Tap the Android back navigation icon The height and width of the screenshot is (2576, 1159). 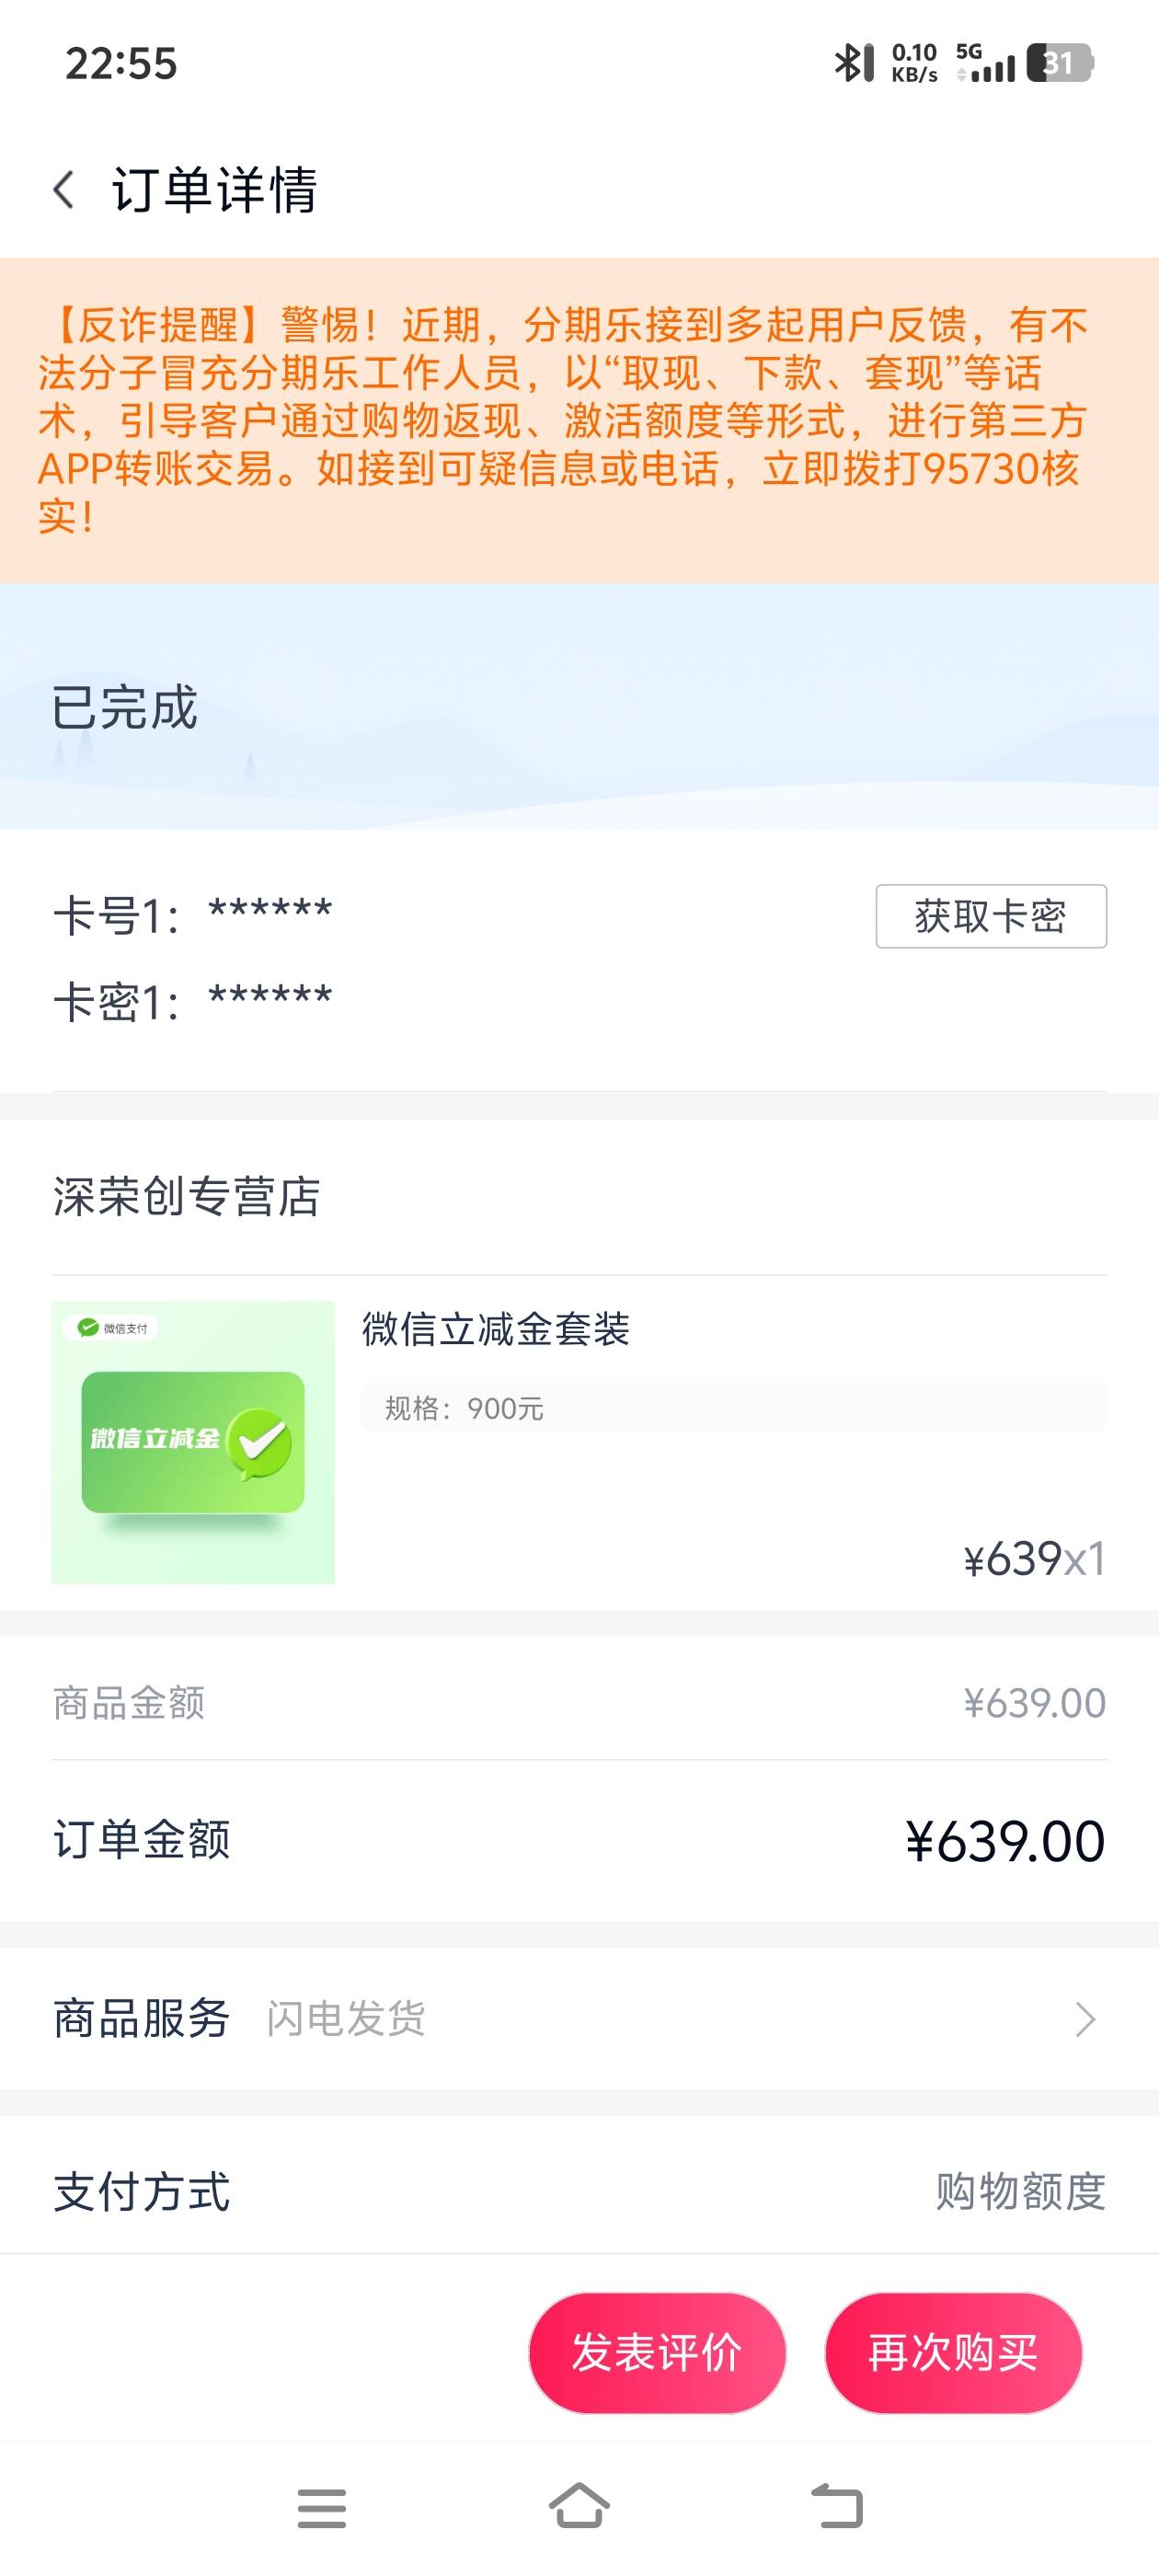tap(837, 2507)
